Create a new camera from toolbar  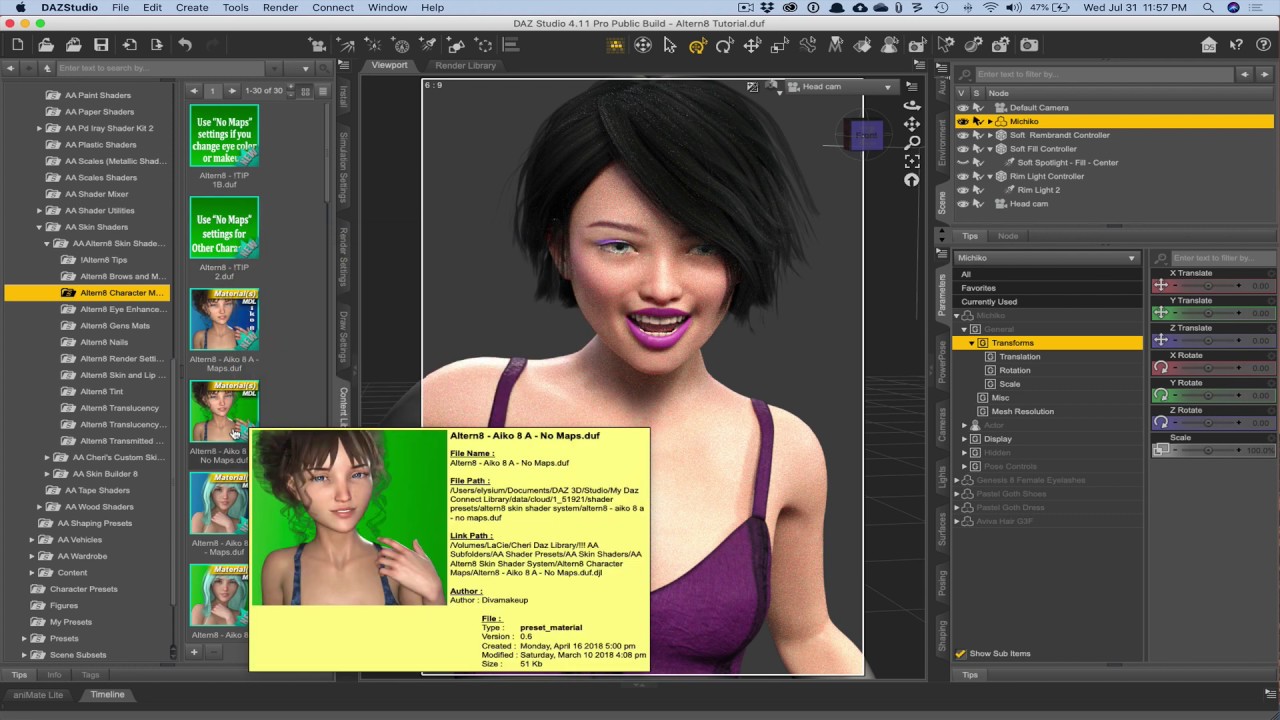318,45
